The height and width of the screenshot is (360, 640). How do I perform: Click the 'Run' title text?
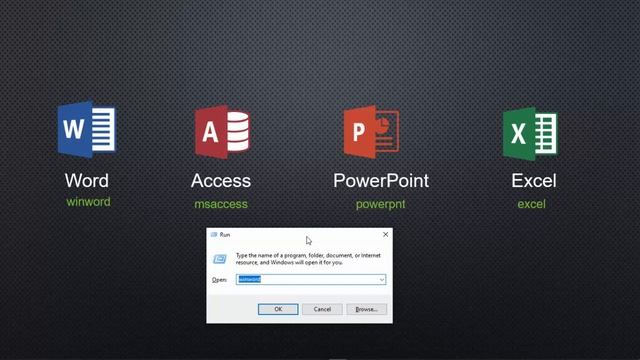(x=225, y=235)
